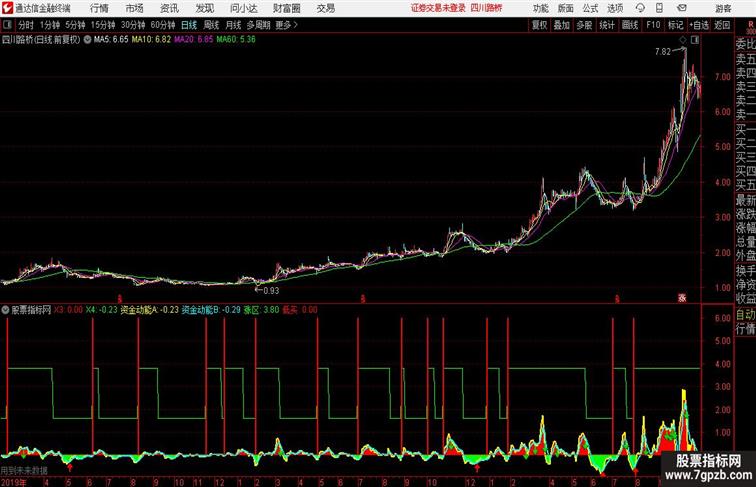Click the MA20: 6.85 value
This screenshot has height=487, width=756.
(193, 40)
